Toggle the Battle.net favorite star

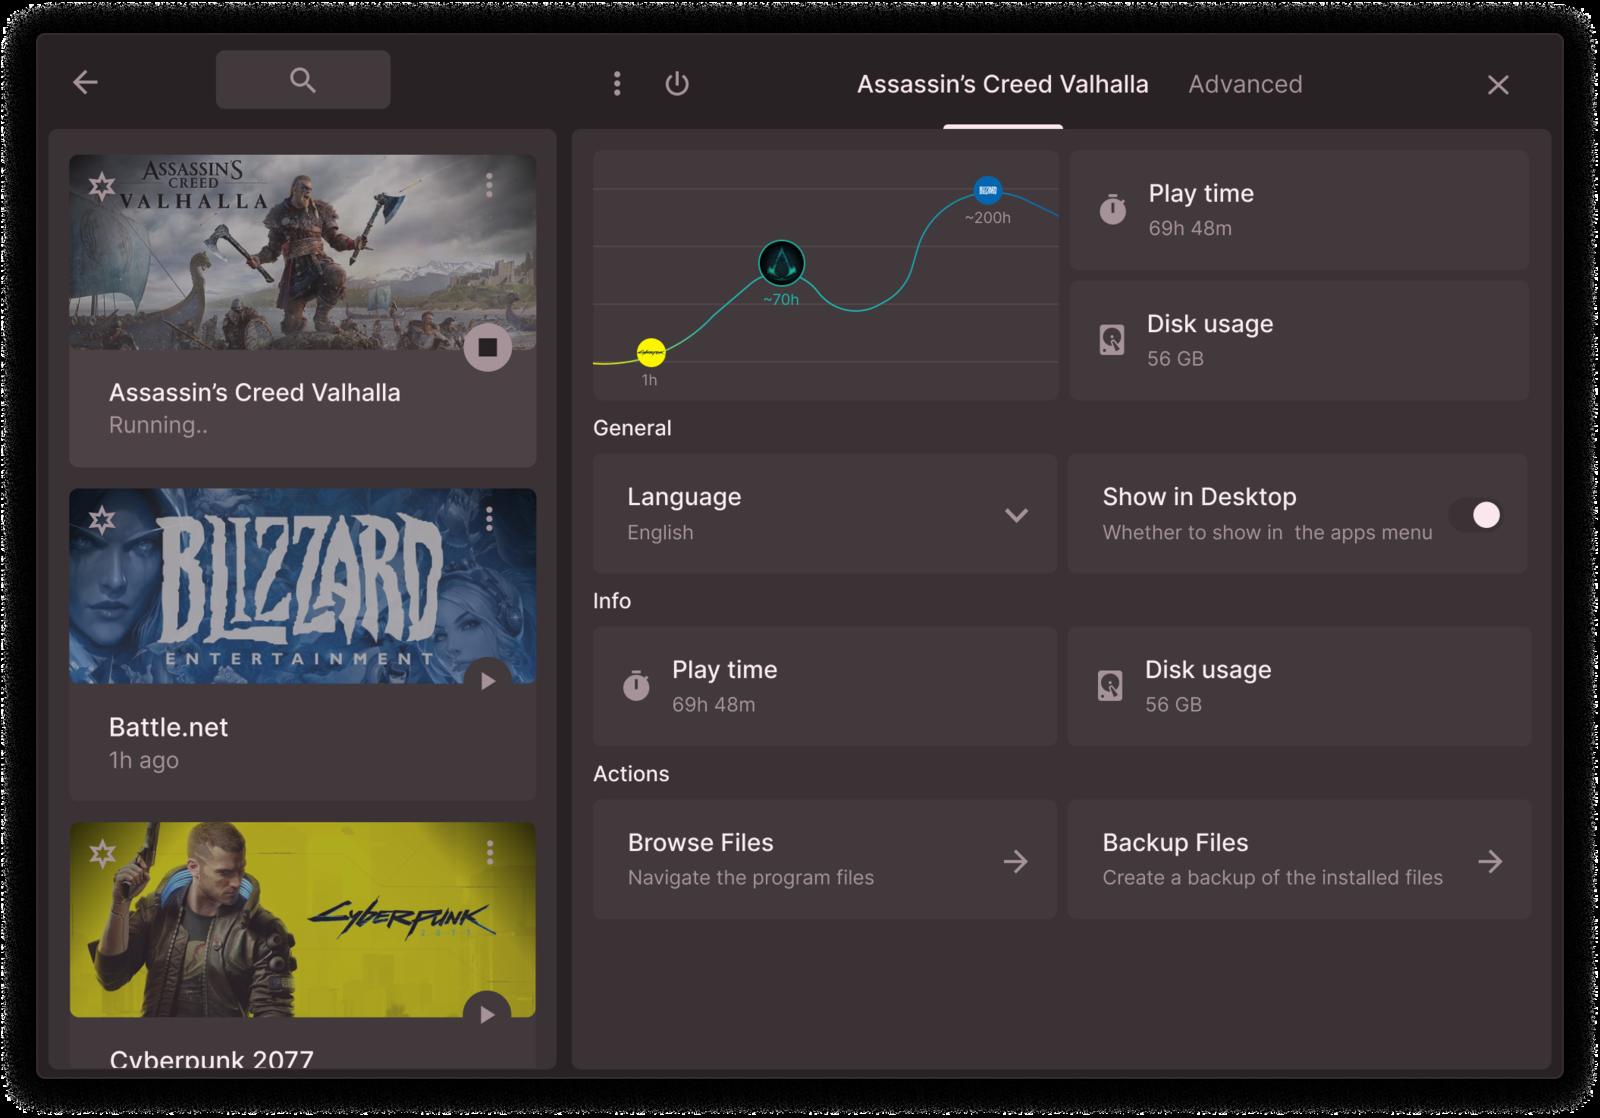[x=102, y=520]
